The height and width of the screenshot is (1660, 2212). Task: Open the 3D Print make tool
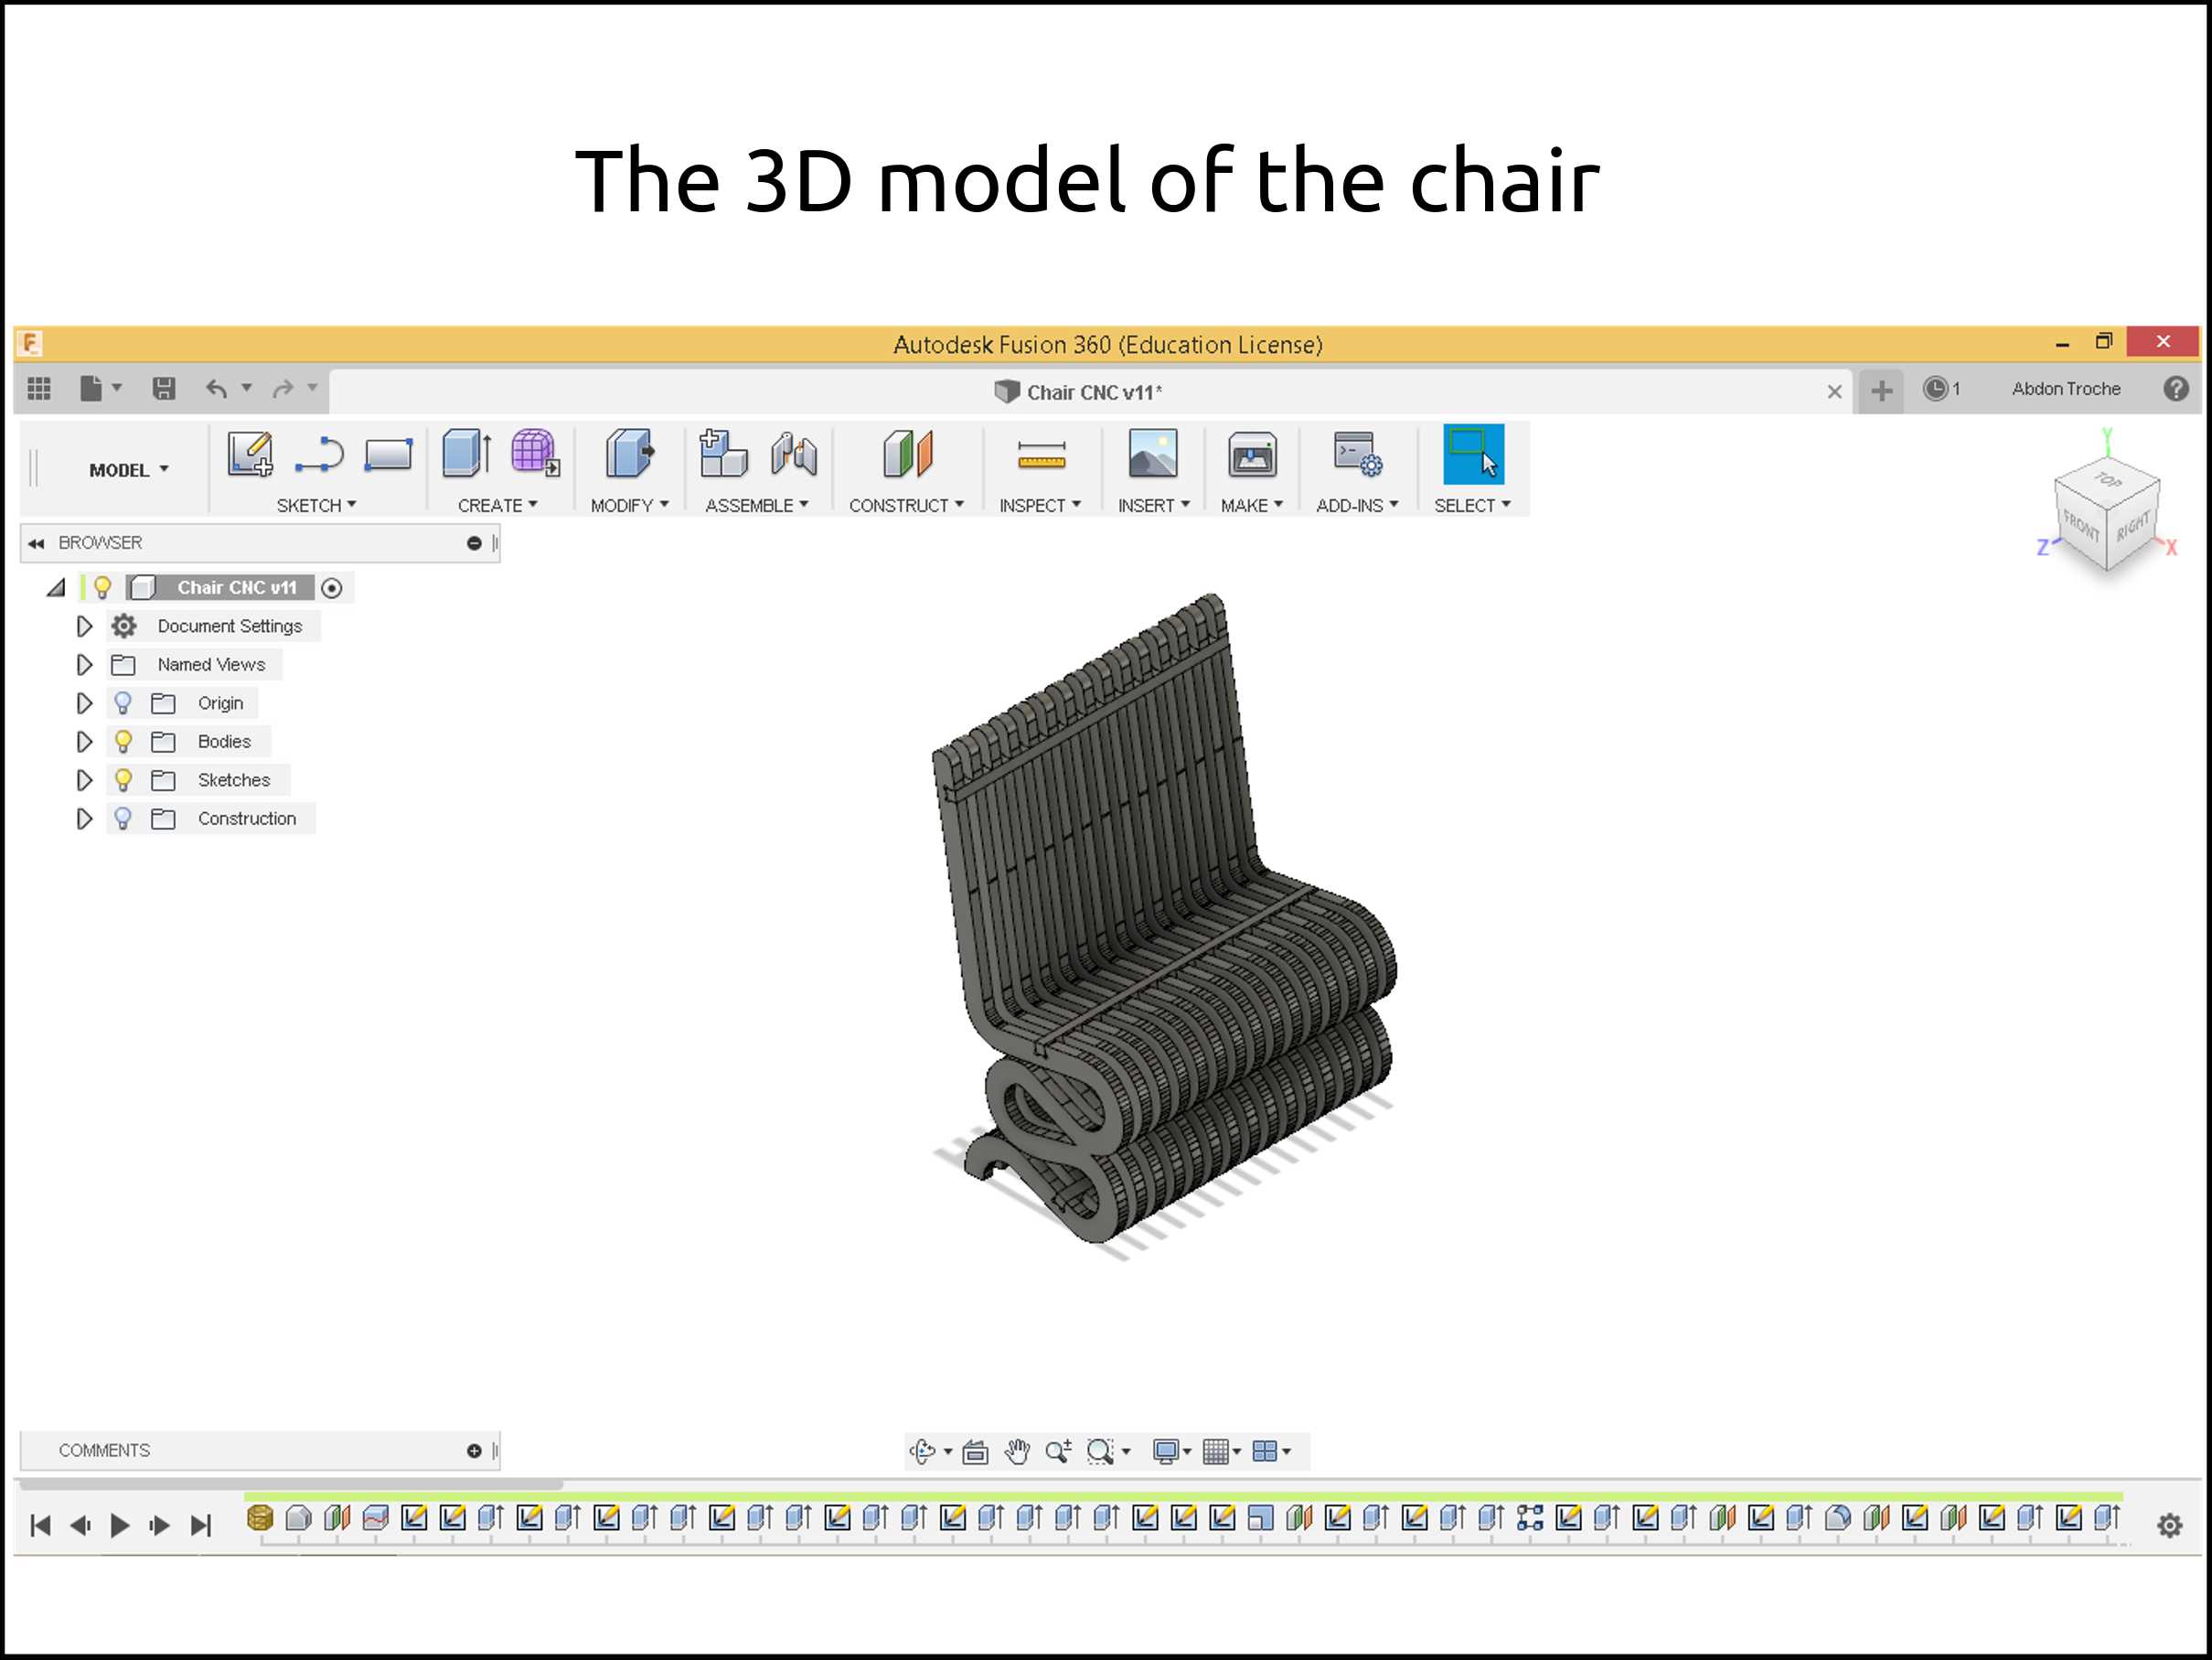[1252, 455]
